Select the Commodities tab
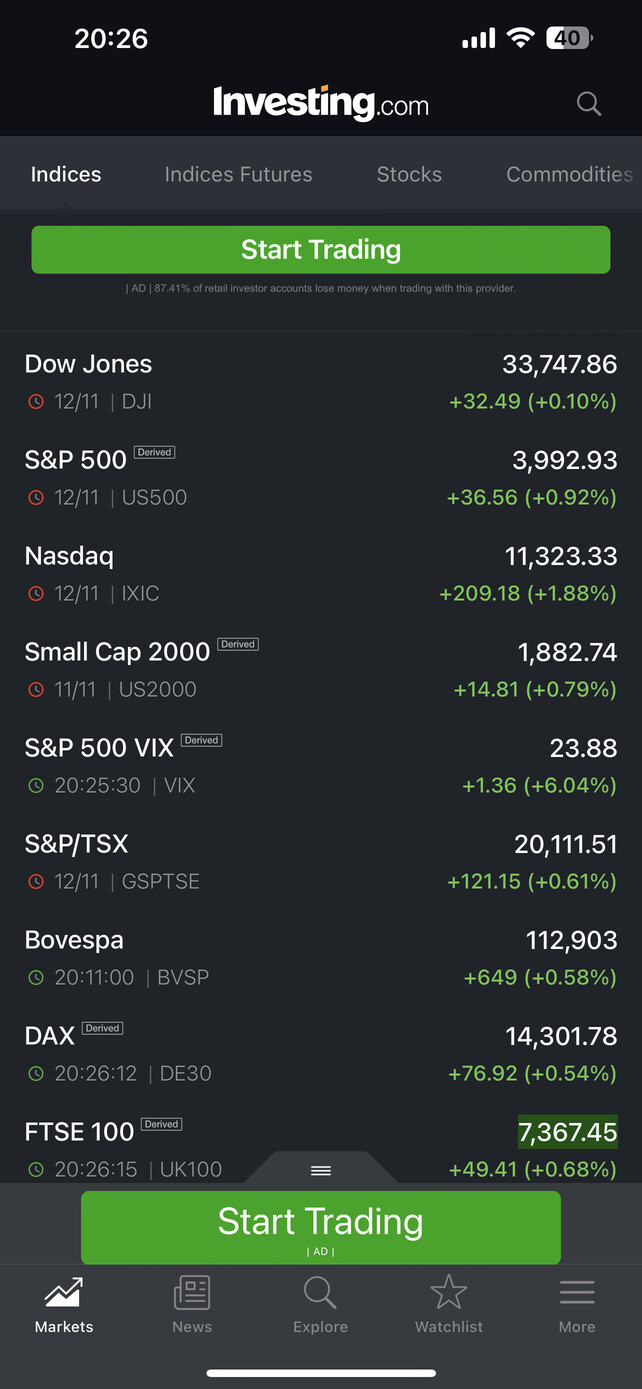Image resolution: width=642 pixels, height=1389 pixels. (569, 175)
